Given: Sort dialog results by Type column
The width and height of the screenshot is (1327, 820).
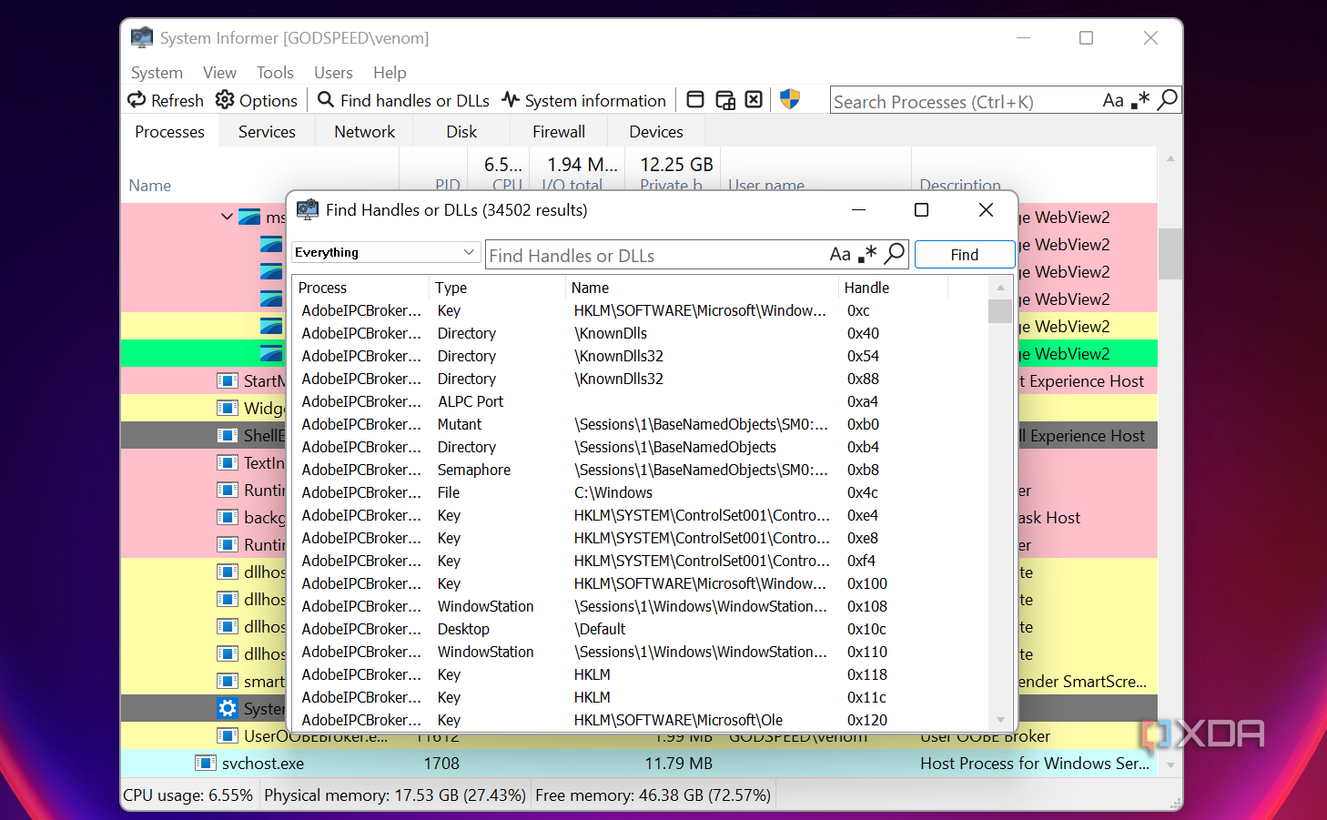Looking at the screenshot, I should coord(498,287).
